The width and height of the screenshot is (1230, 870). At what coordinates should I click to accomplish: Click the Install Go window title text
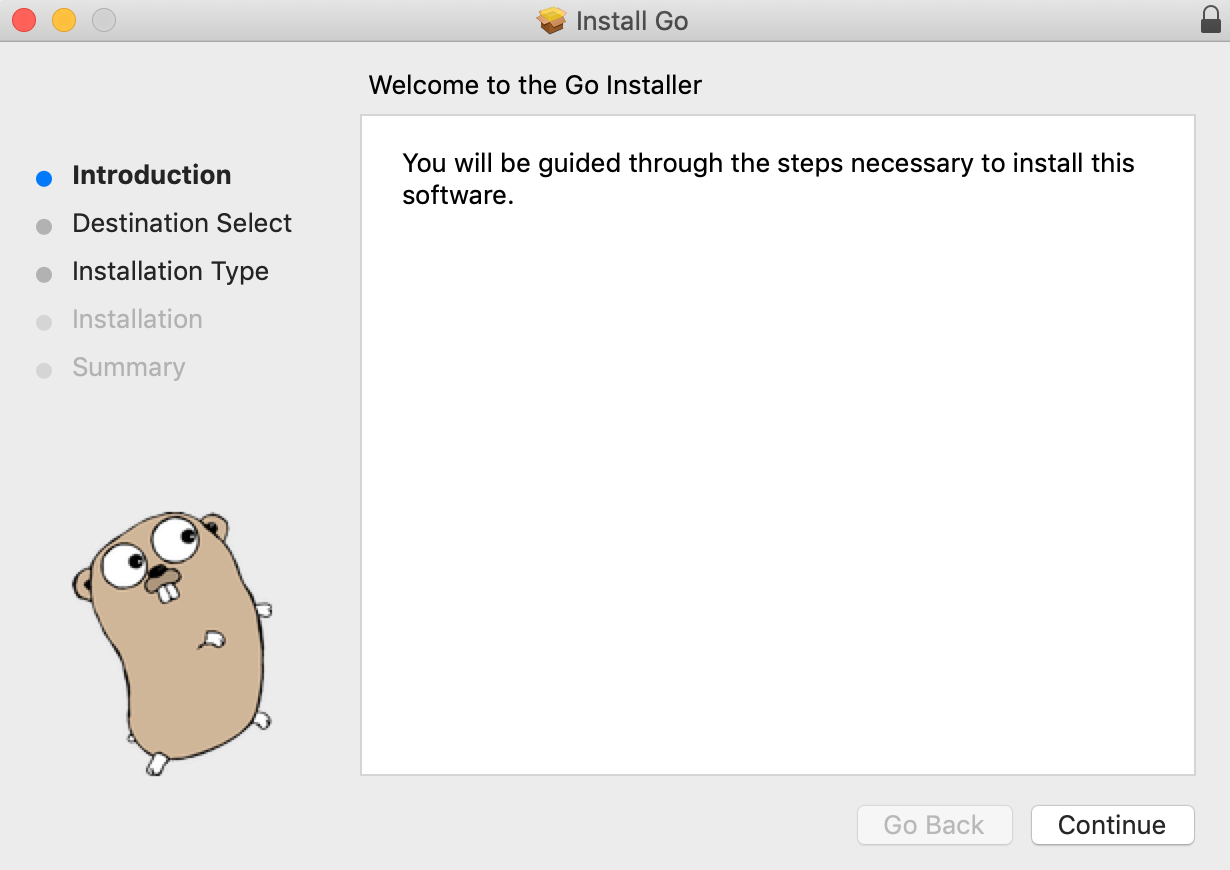point(632,21)
